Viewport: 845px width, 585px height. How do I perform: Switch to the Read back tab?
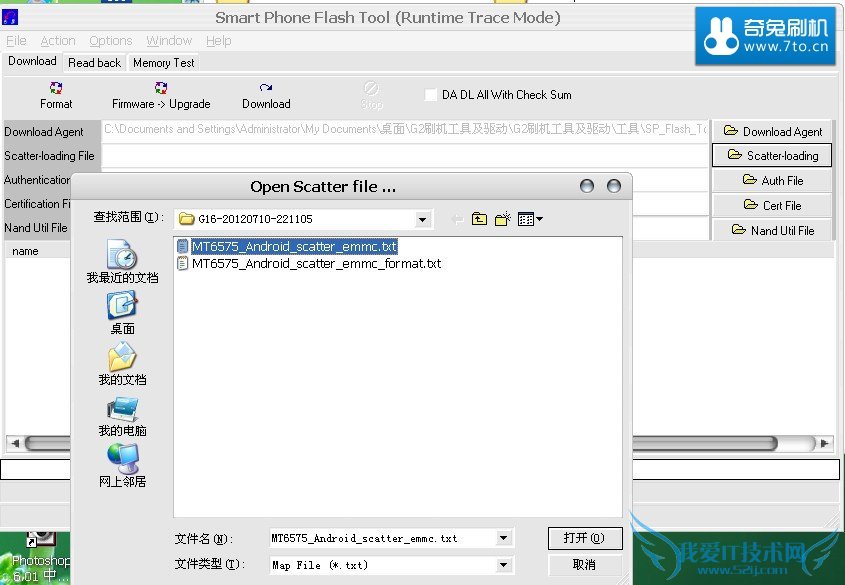pos(94,62)
